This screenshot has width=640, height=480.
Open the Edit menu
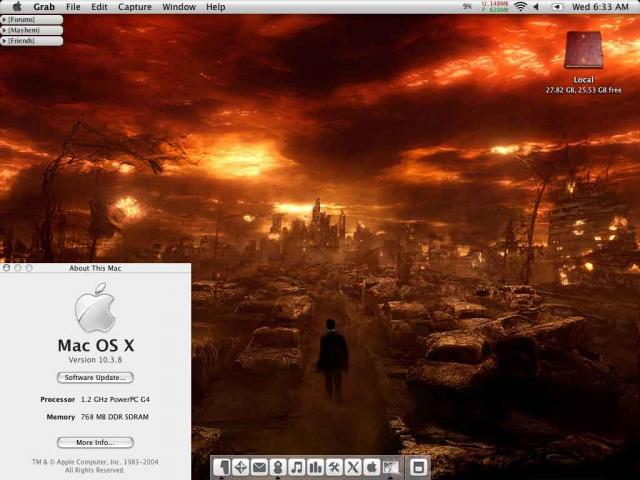(99, 7)
